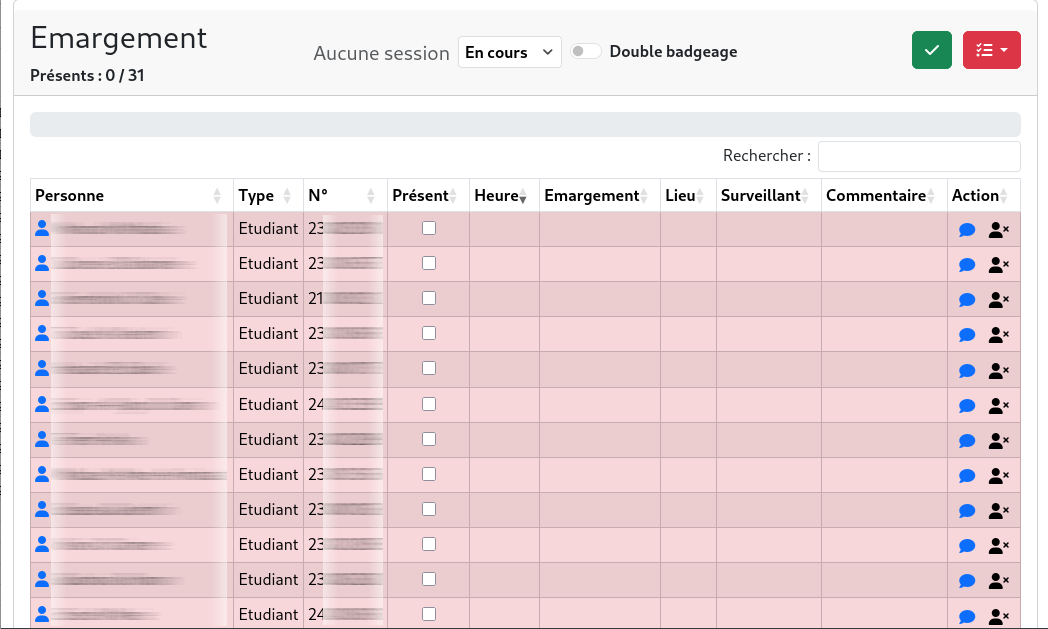The image size is (1048, 629).
Task: Click the comment bubble icon in third row
Action: [967, 300]
